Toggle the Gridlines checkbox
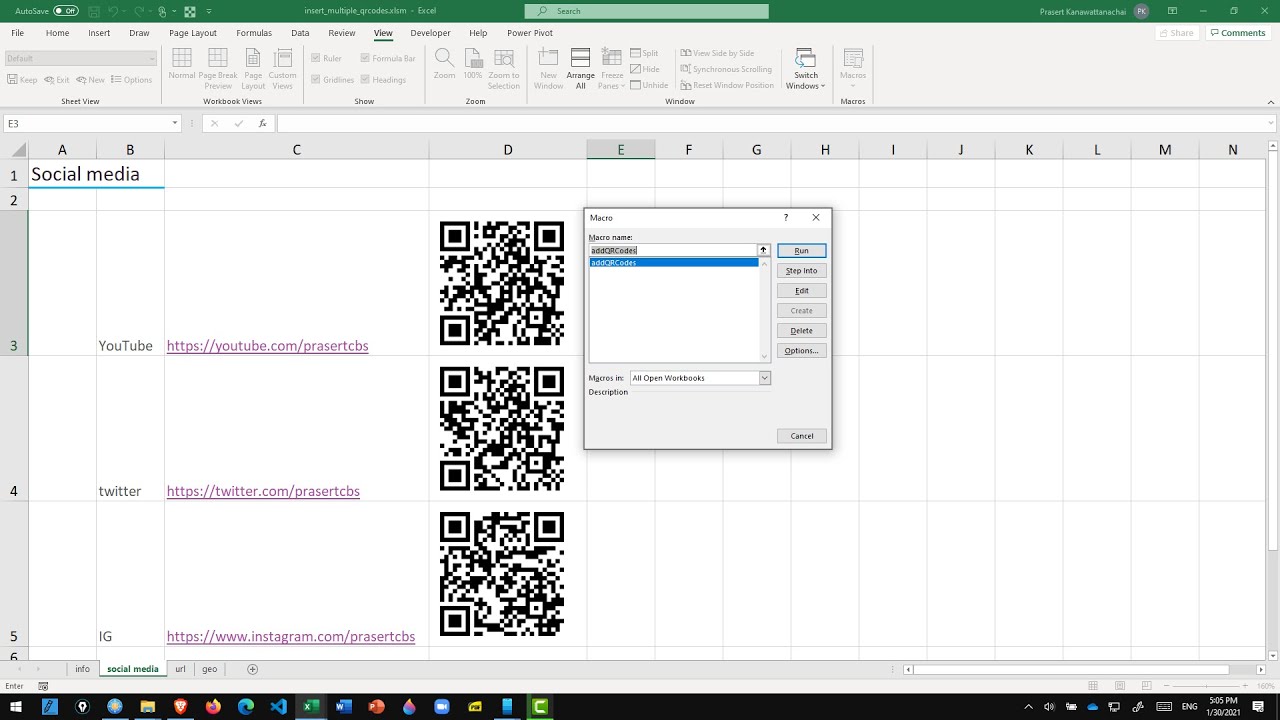The width and height of the screenshot is (1280, 720). click(316, 80)
